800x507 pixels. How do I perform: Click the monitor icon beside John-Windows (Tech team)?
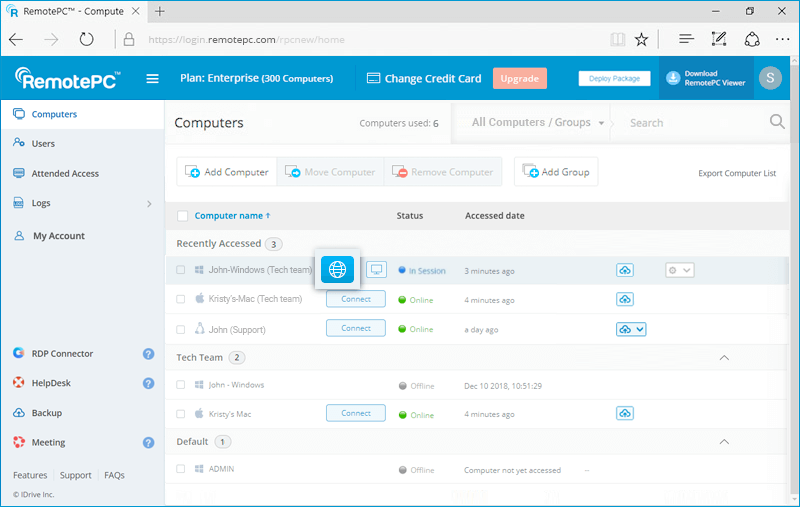(377, 269)
